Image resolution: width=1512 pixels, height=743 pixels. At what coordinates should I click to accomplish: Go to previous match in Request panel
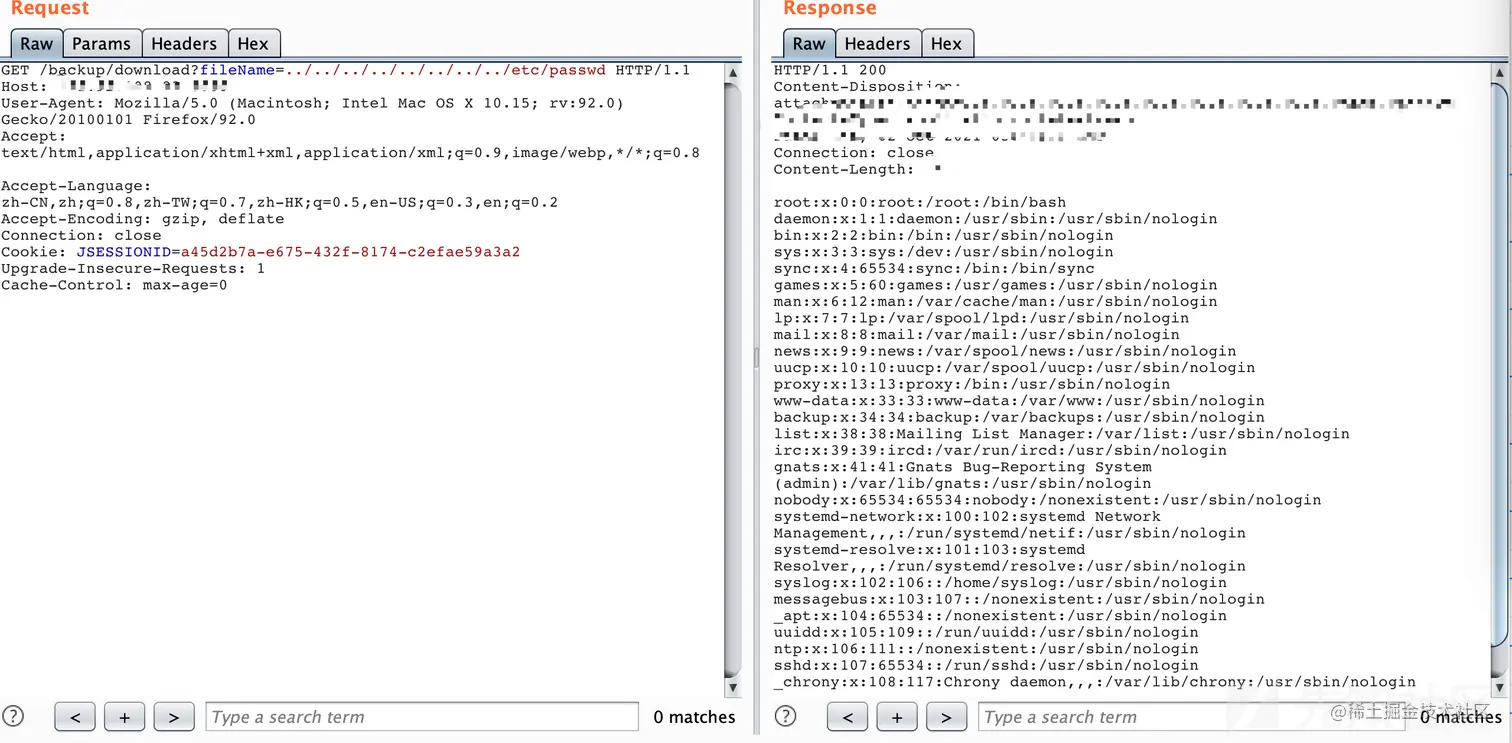point(75,717)
